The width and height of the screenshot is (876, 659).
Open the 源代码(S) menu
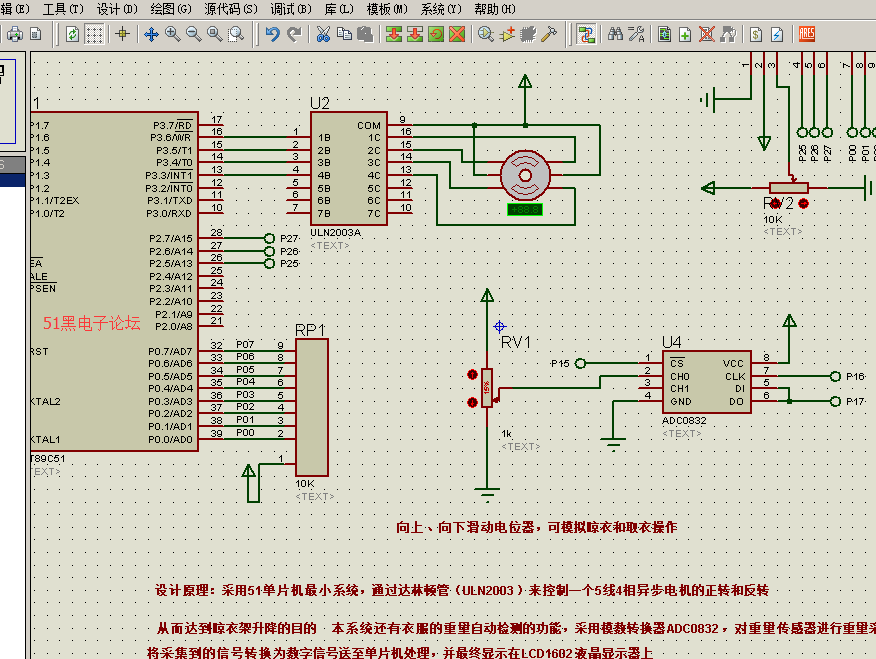tap(230, 9)
